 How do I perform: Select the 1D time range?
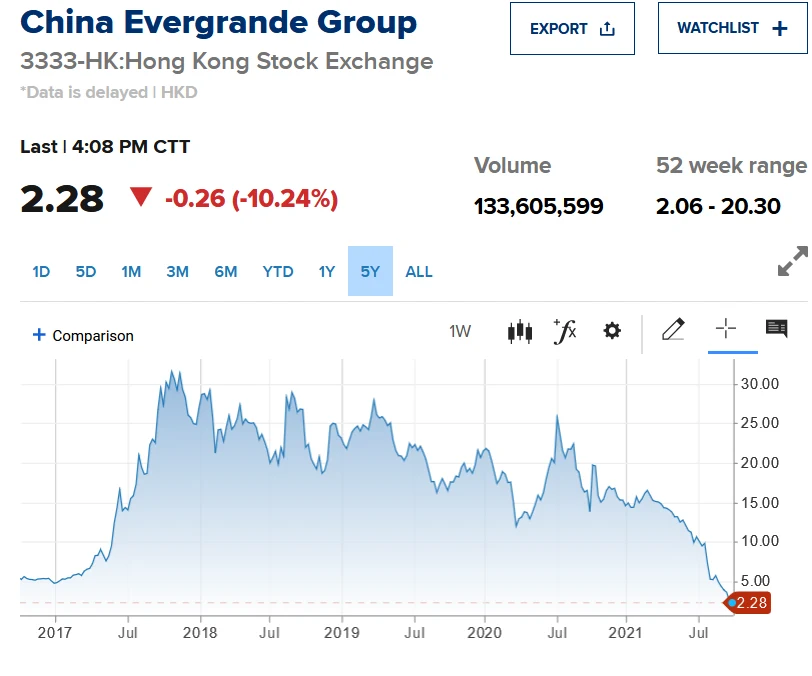pyautogui.click(x=41, y=272)
